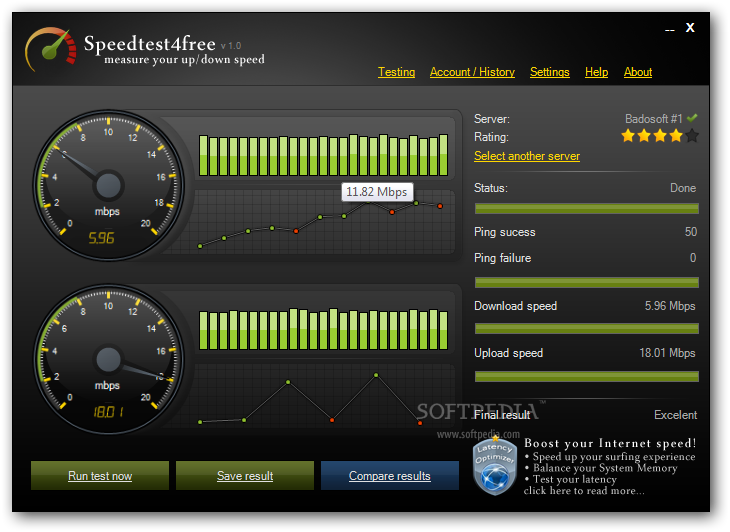Click the second rating star

click(x=644, y=136)
